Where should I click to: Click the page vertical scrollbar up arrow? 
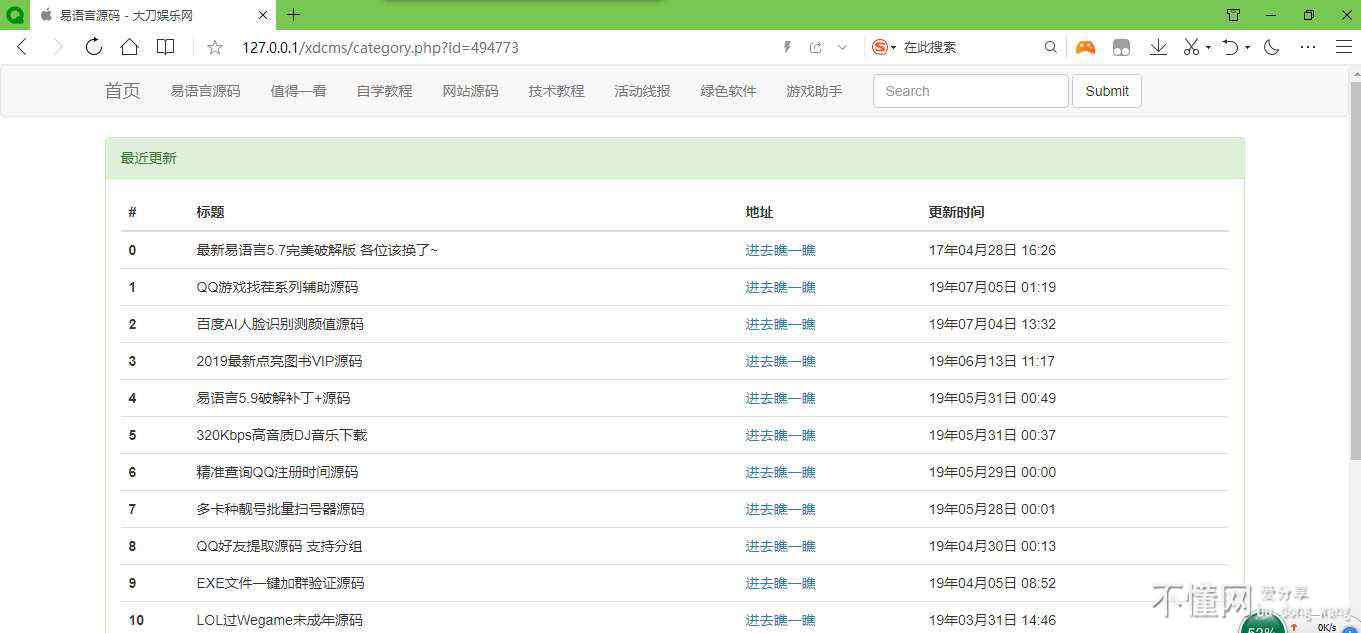tap(1354, 73)
